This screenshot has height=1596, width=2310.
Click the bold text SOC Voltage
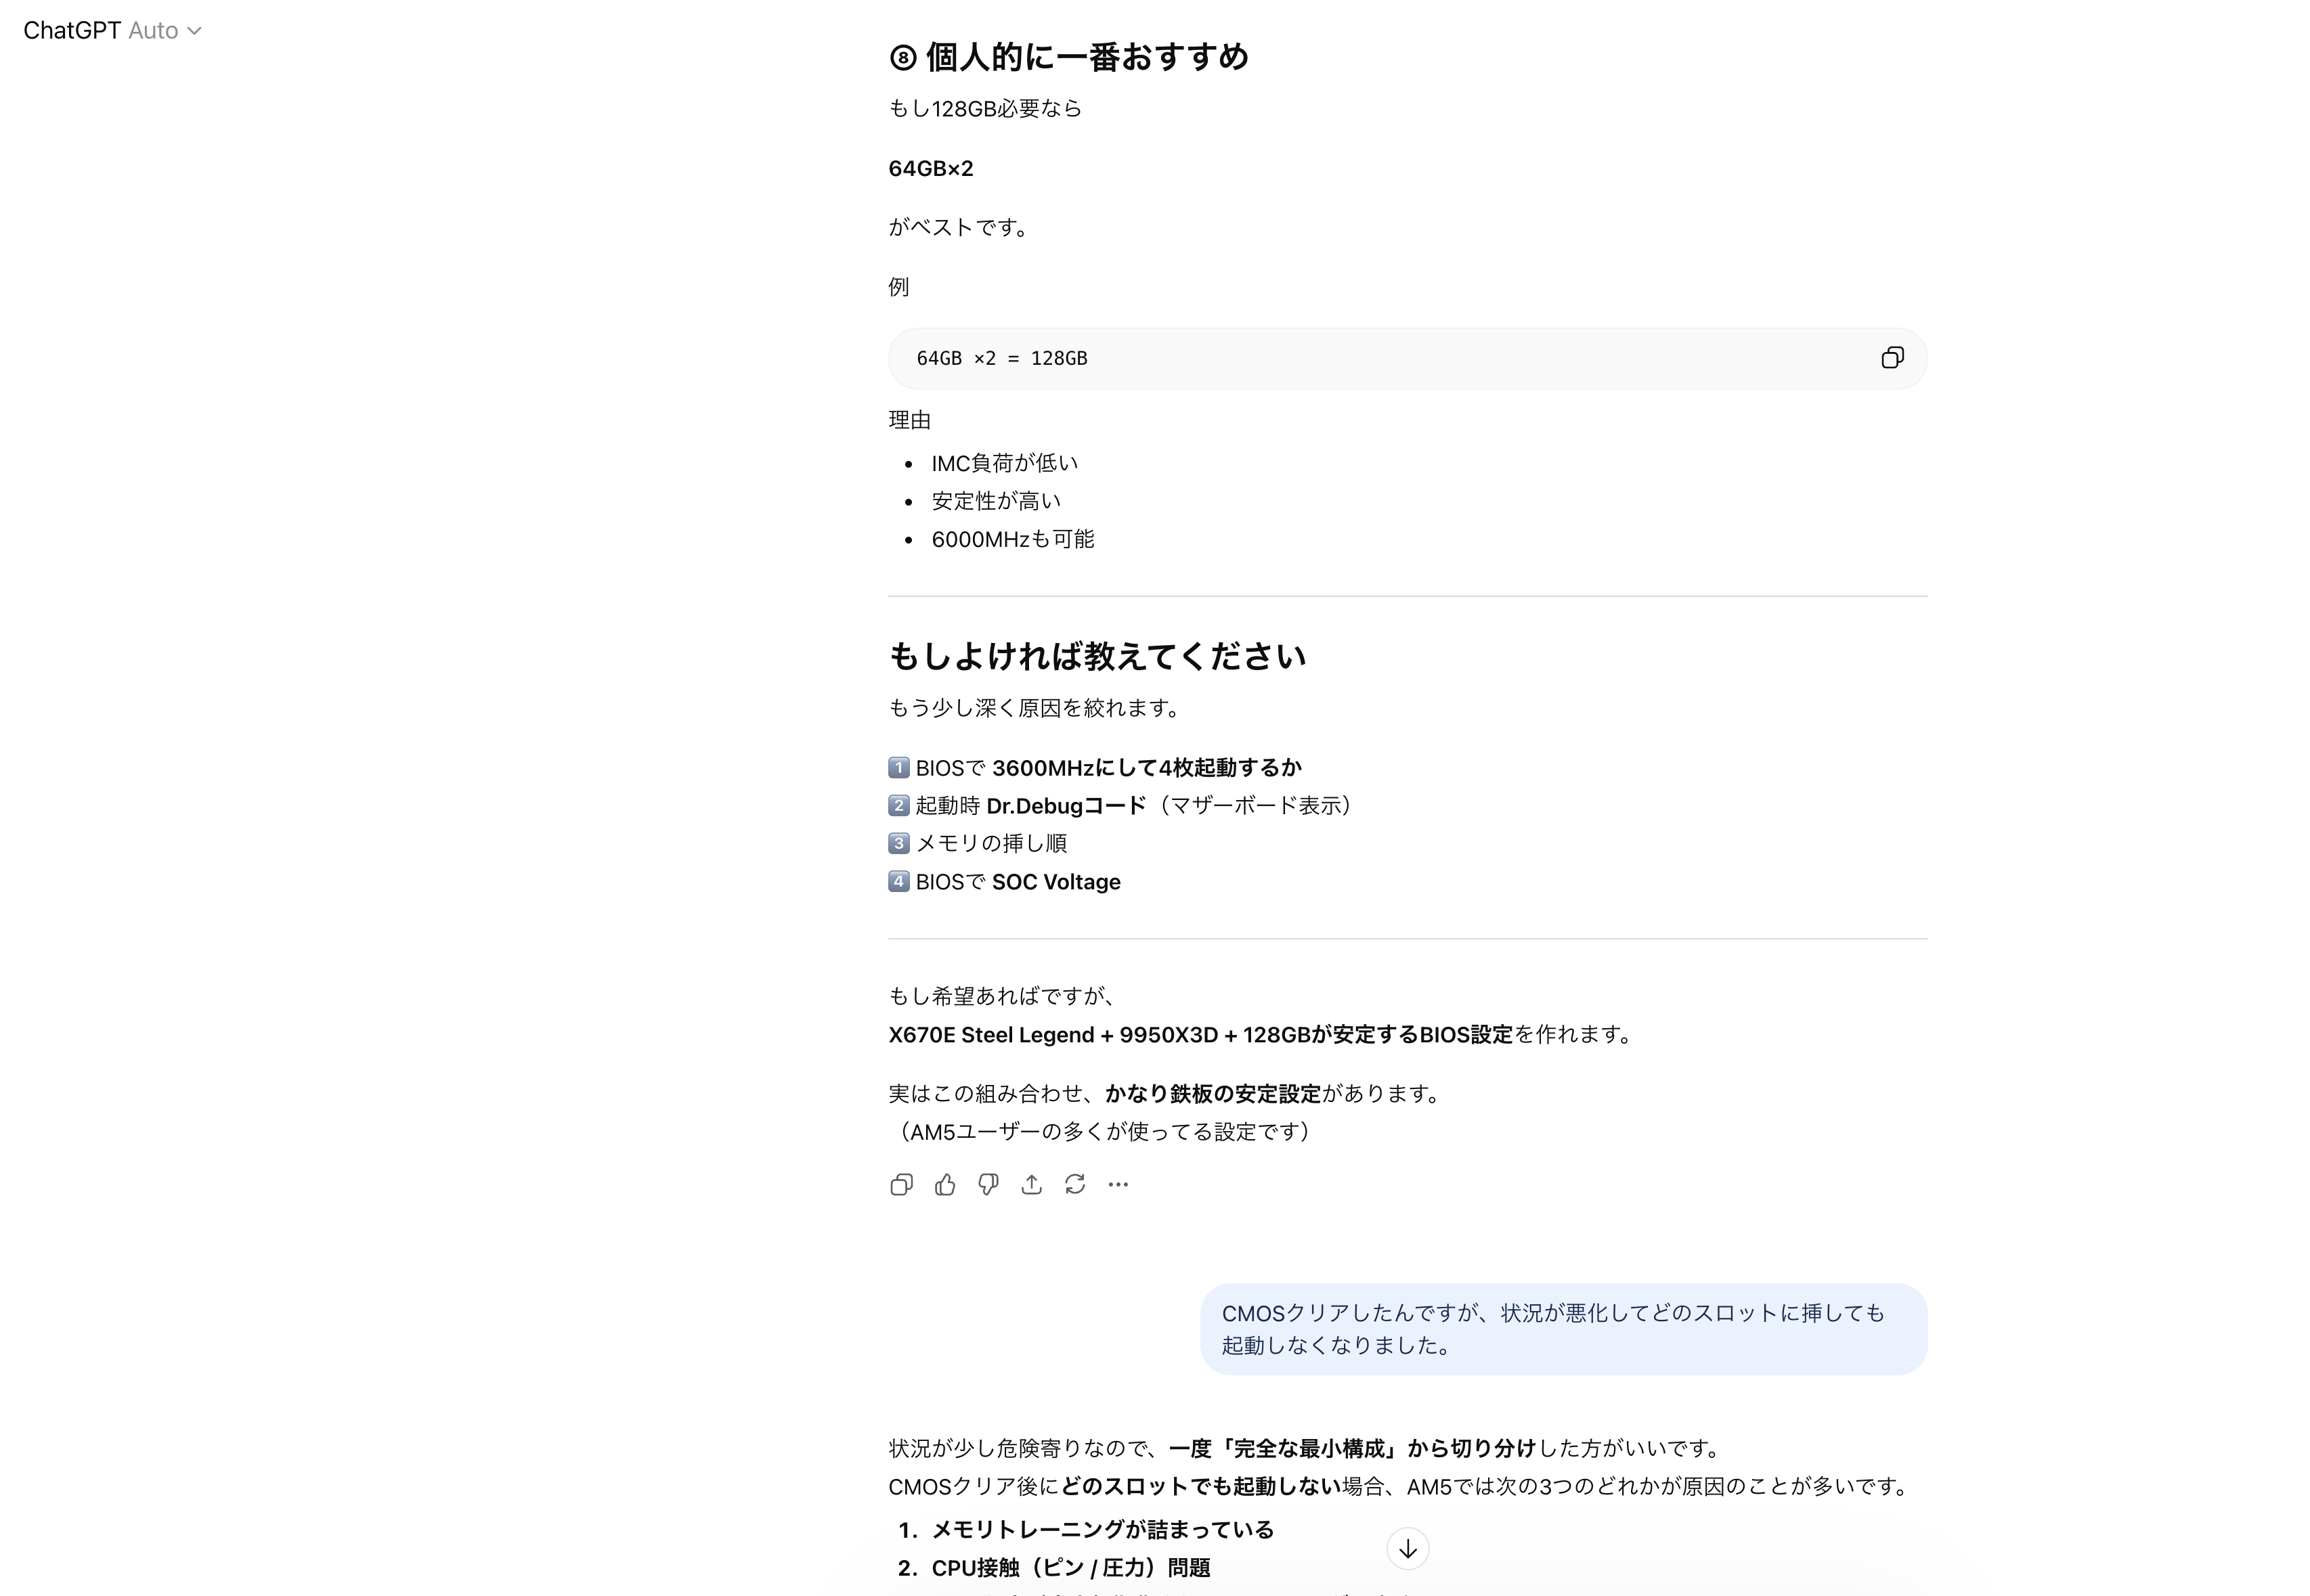pyautogui.click(x=1056, y=882)
